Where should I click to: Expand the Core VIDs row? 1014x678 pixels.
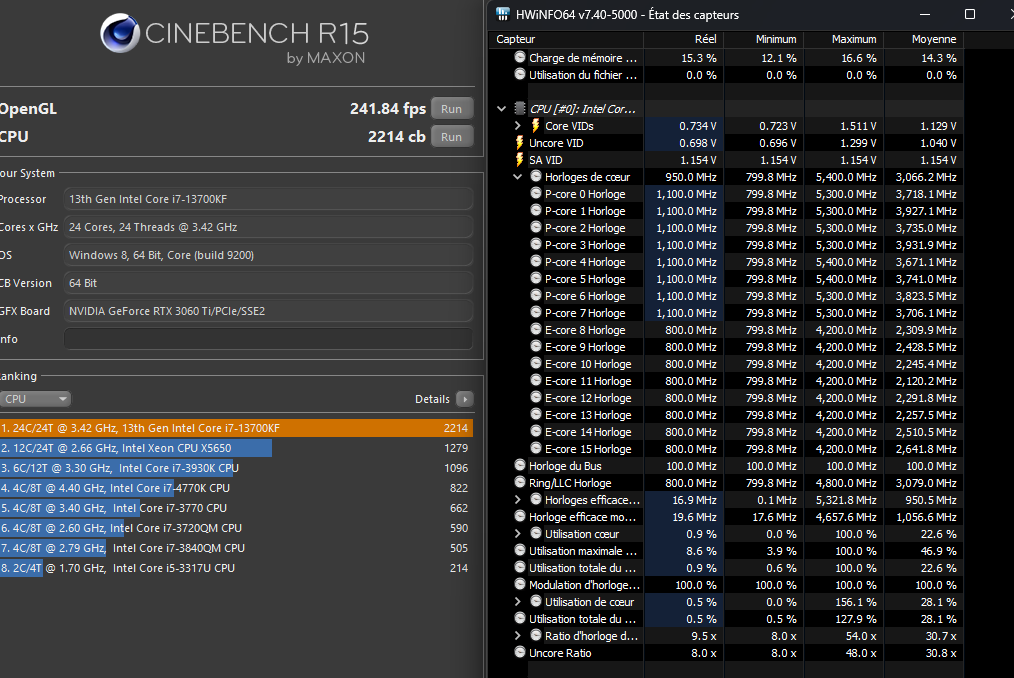pos(517,126)
